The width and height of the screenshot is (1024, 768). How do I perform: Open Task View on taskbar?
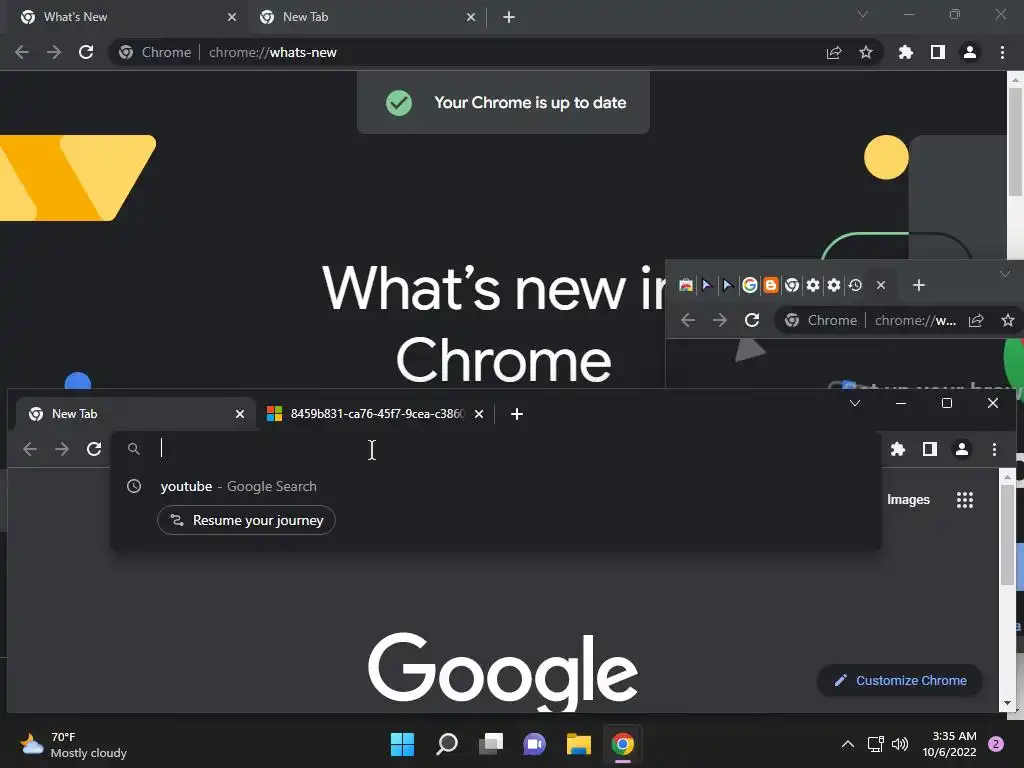point(491,744)
